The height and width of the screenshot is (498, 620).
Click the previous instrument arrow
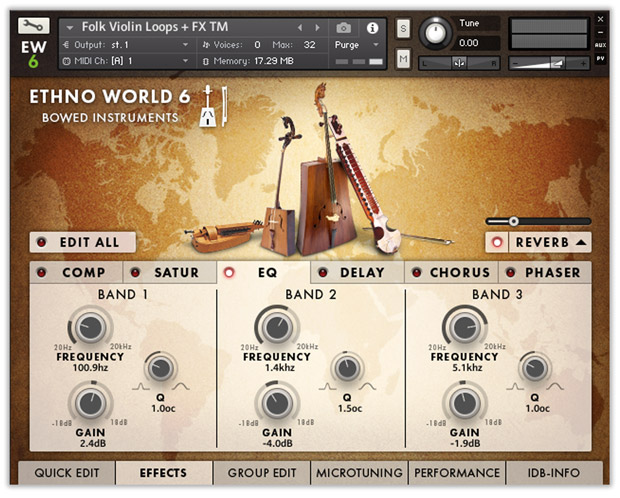(299, 28)
